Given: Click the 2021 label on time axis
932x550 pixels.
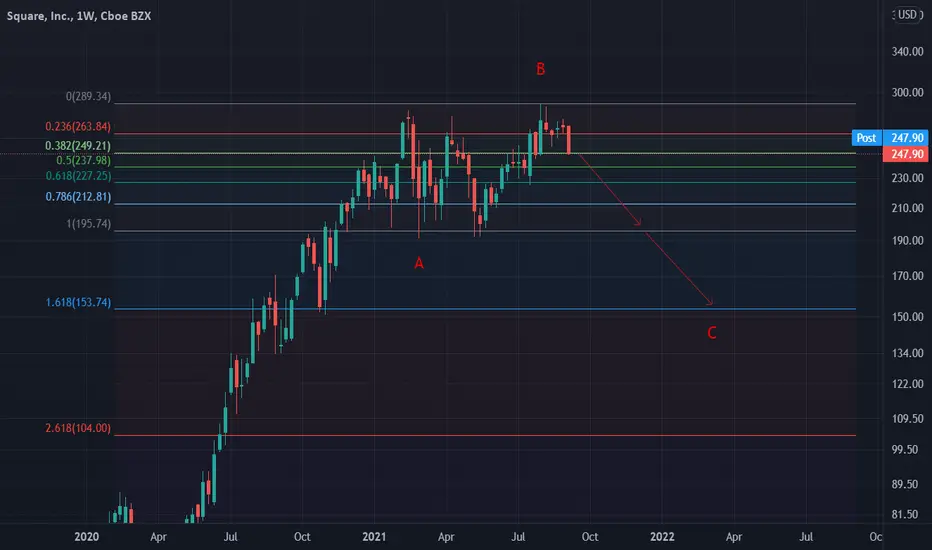Looking at the screenshot, I should tap(374, 537).
